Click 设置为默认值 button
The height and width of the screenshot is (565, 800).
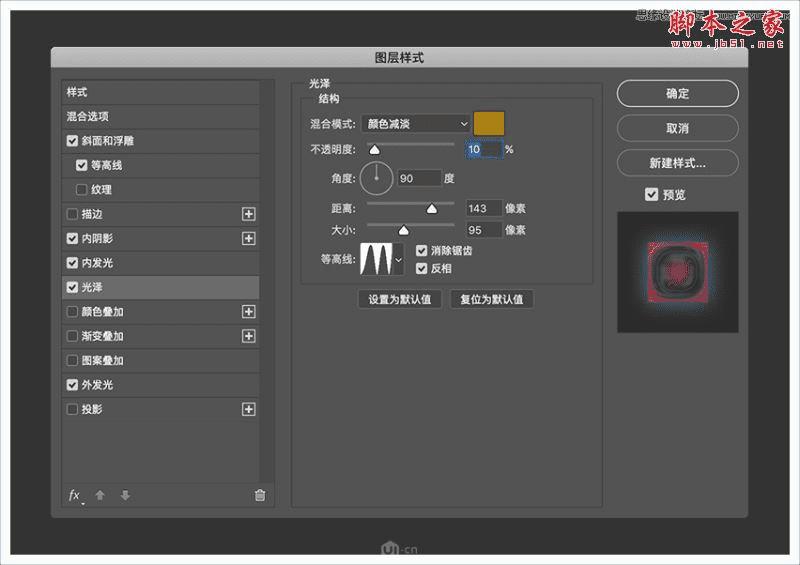pyautogui.click(x=400, y=299)
